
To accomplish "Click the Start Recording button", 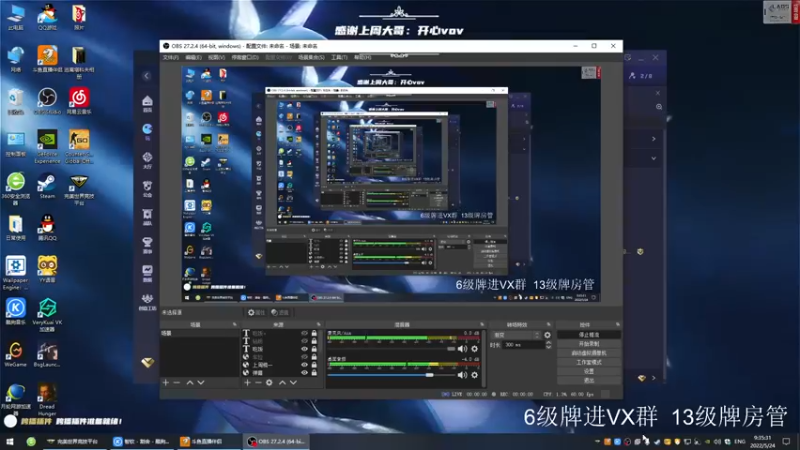I will tap(589, 344).
